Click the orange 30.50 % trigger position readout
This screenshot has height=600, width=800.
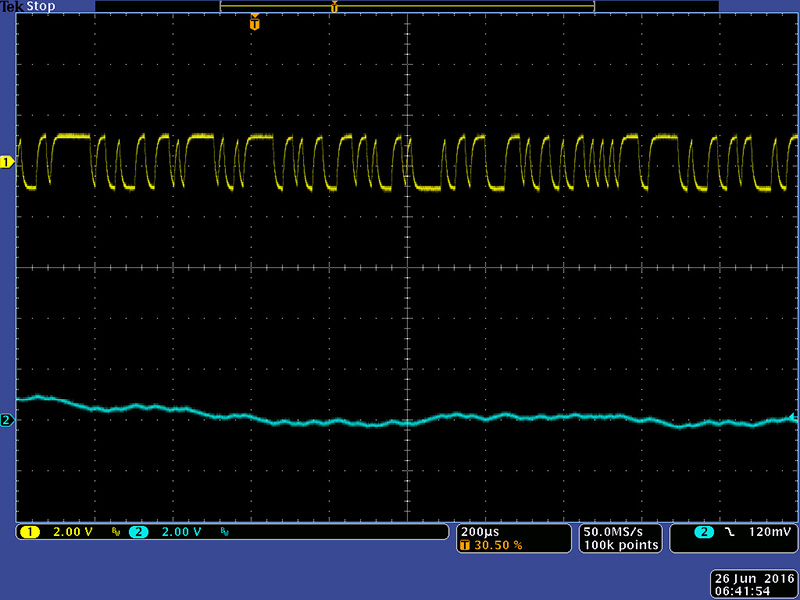pyautogui.click(x=495, y=545)
